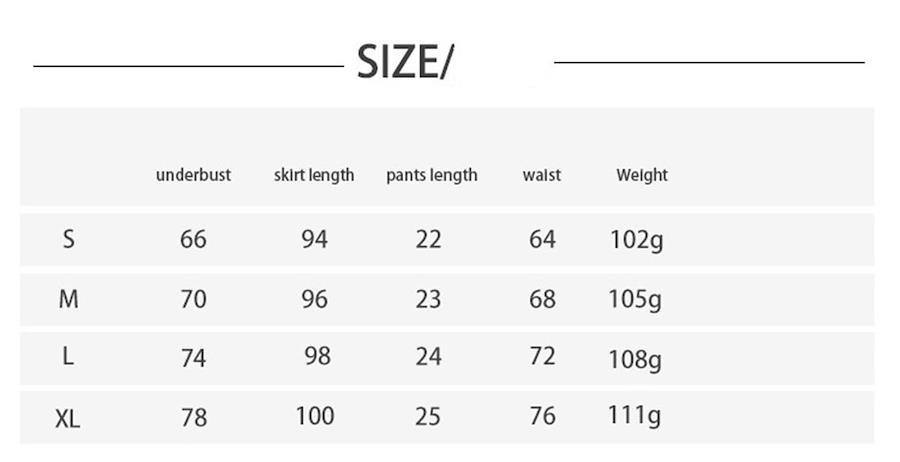Click the 108g weight cell

click(x=635, y=359)
